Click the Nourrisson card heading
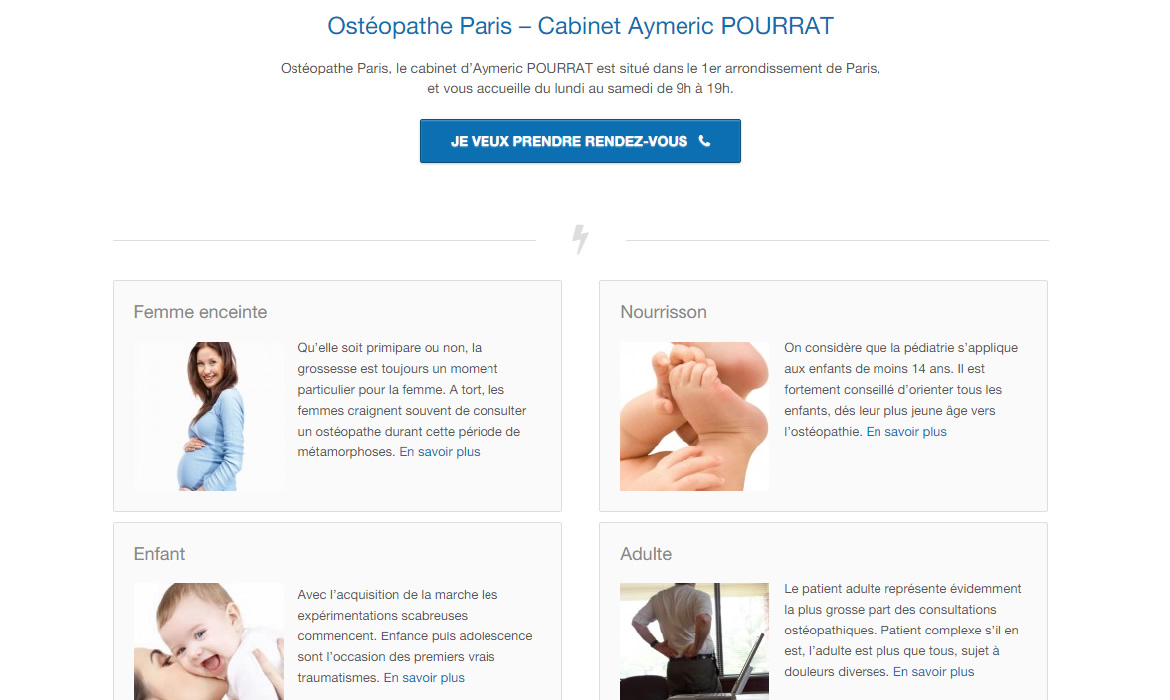Image resolution: width=1170 pixels, height=700 pixels. [x=663, y=312]
